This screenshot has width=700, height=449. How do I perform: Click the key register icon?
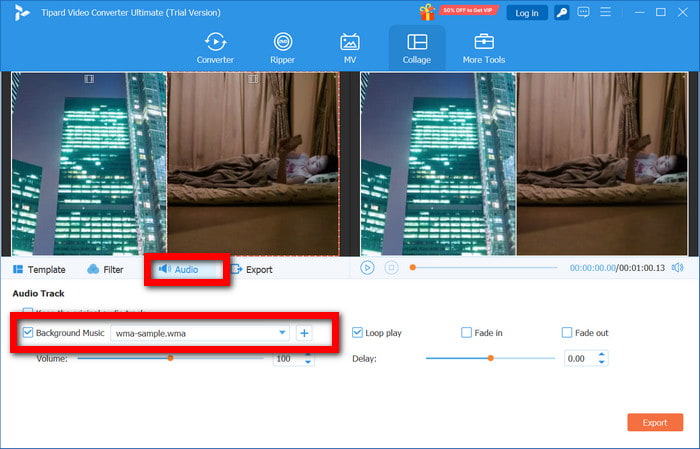click(x=562, y=13)
